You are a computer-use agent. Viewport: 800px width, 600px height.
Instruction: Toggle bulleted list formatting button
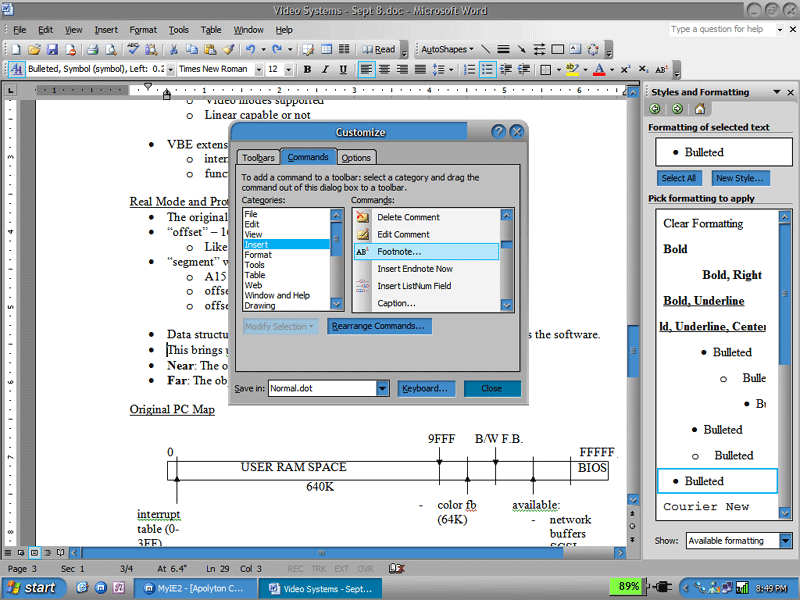pyautogui.click(x=487, y=70)
